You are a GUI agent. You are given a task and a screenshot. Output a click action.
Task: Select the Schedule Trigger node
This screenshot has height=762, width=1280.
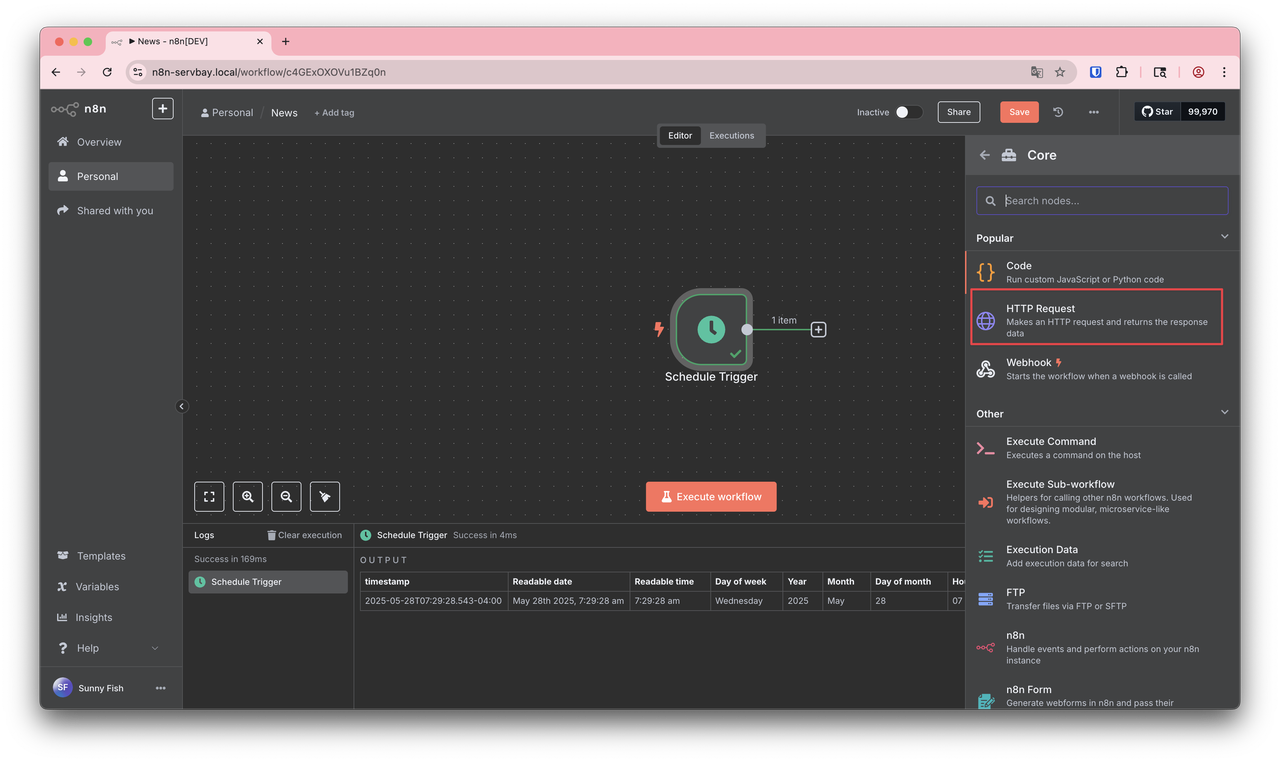711,329
